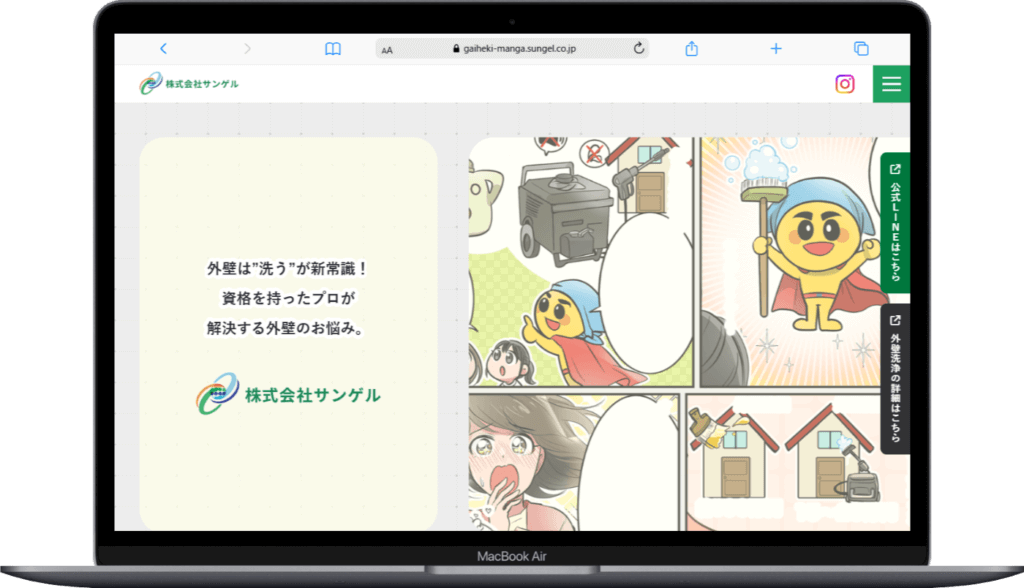Open the Instagram icon in the header
Image resolution: width=1024 pixels, height=588 pixels.
click(x=845, y=84)
